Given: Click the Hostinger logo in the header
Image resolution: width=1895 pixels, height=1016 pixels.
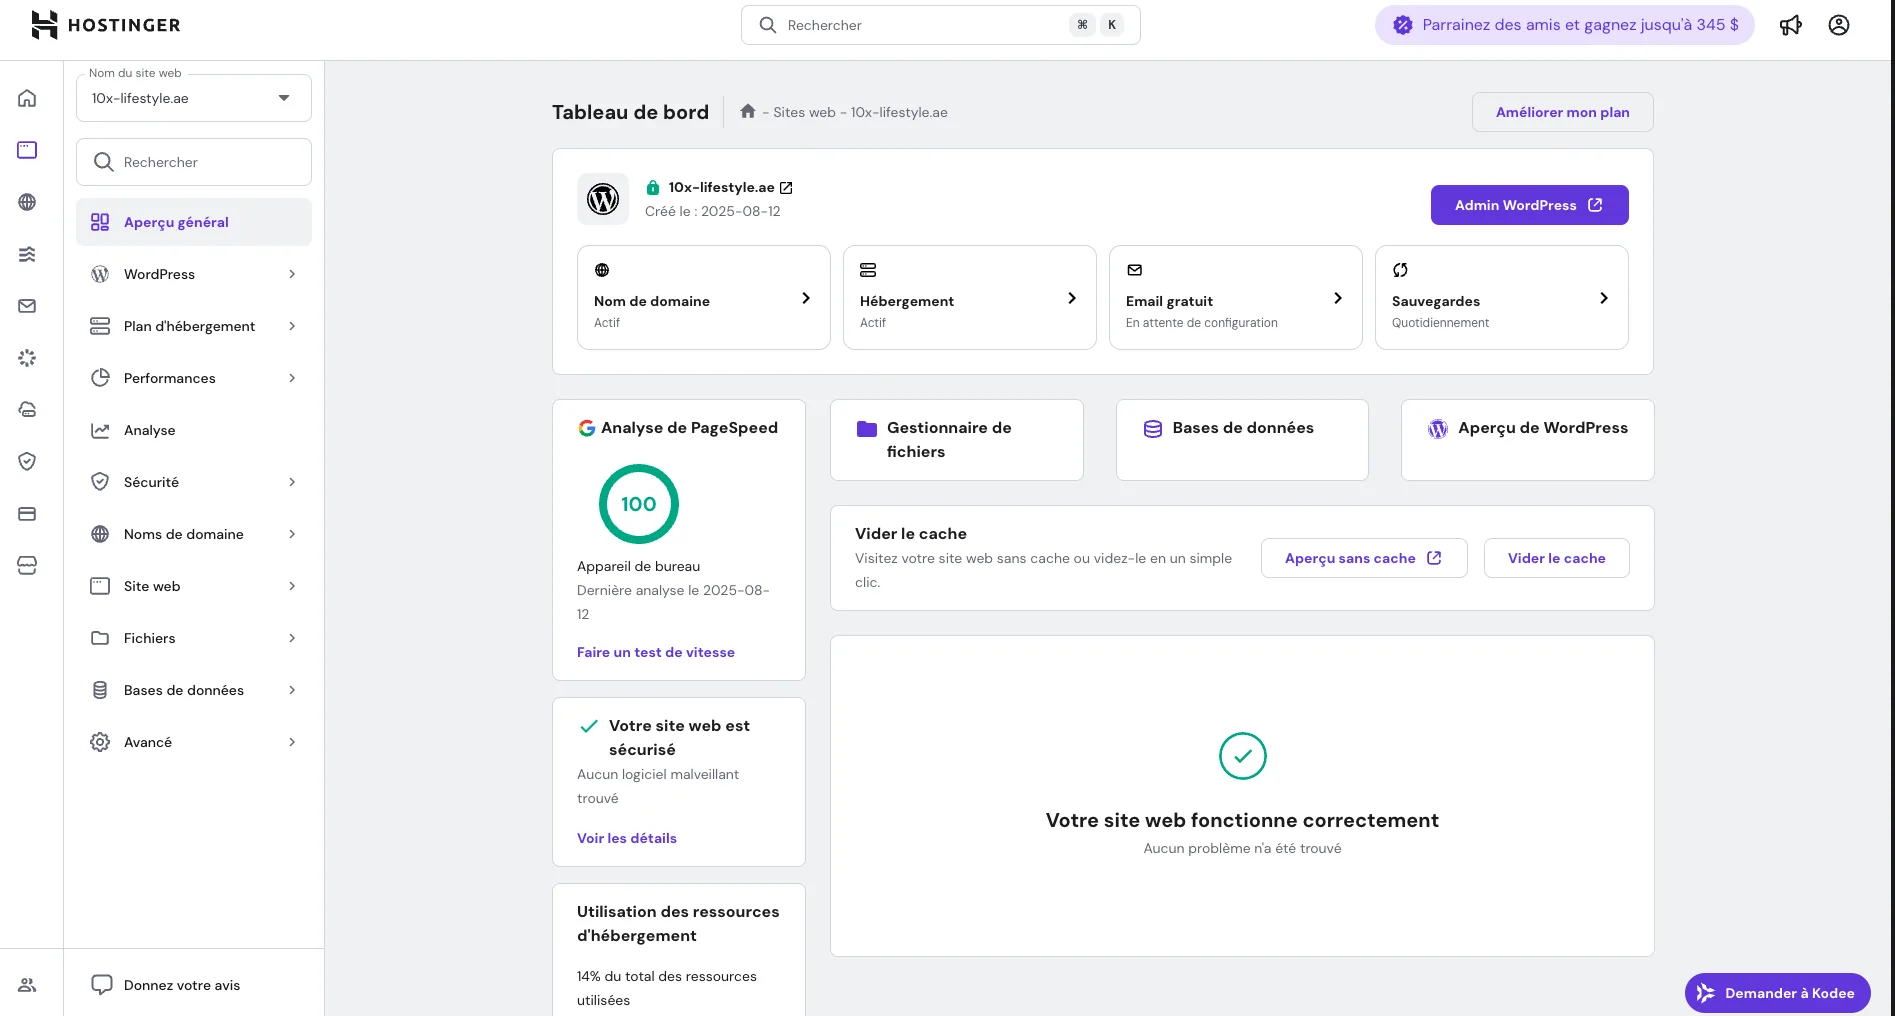Looking at the screenshot, I should 105,25.
